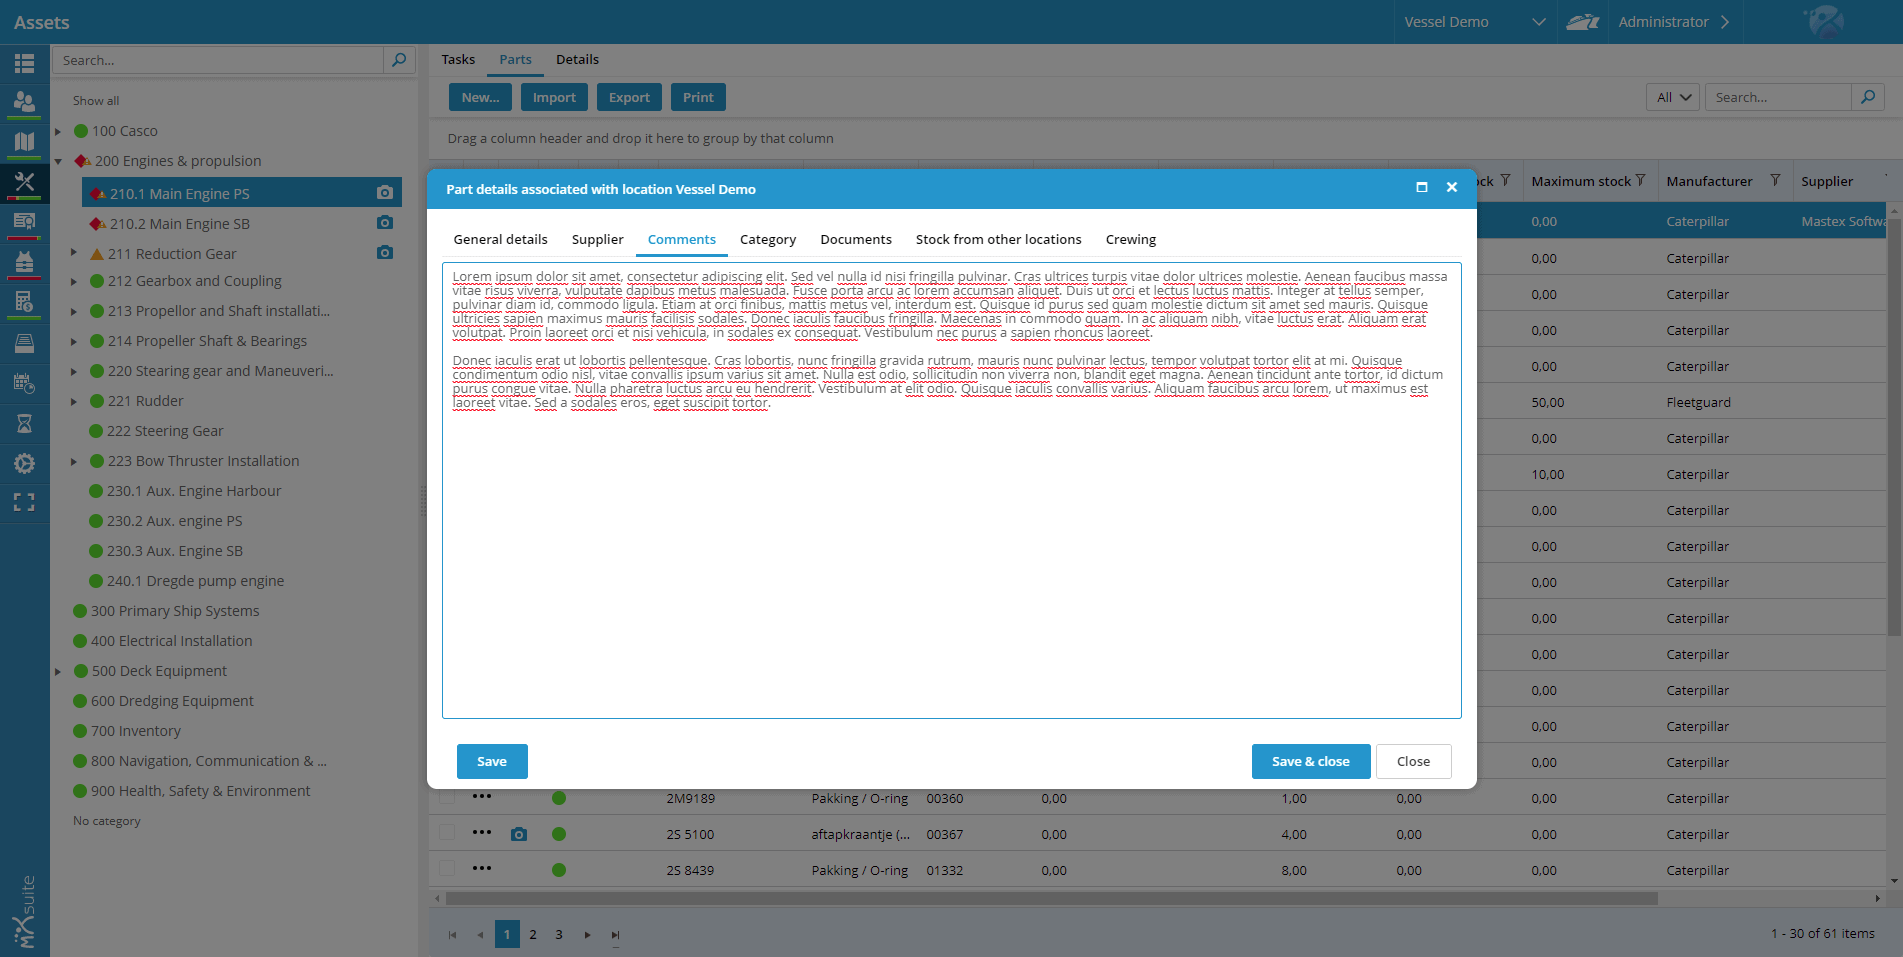Image resolution: width=1903 pixels, height=957 pixels.
Task: Open the life jacket safety icon
Action: (24, 262)
